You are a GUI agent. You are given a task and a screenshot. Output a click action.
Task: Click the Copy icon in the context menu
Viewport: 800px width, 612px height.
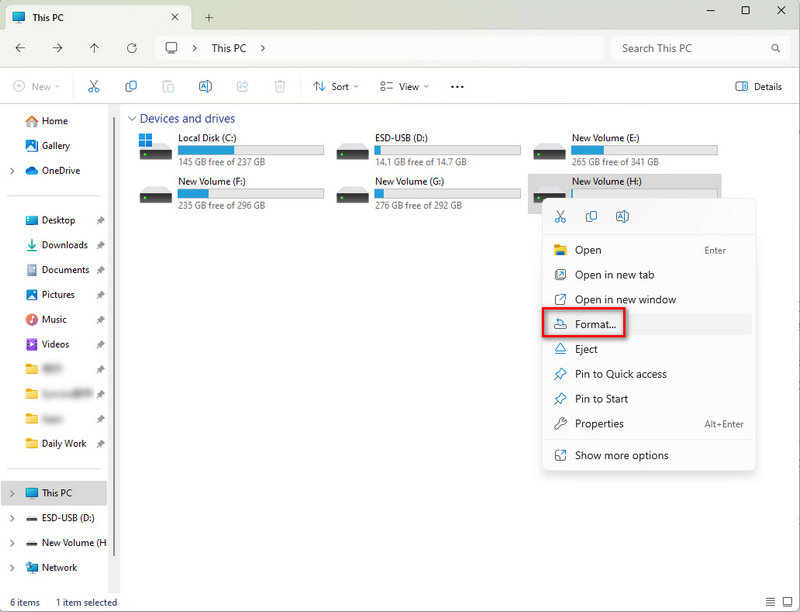click(591, 217)
